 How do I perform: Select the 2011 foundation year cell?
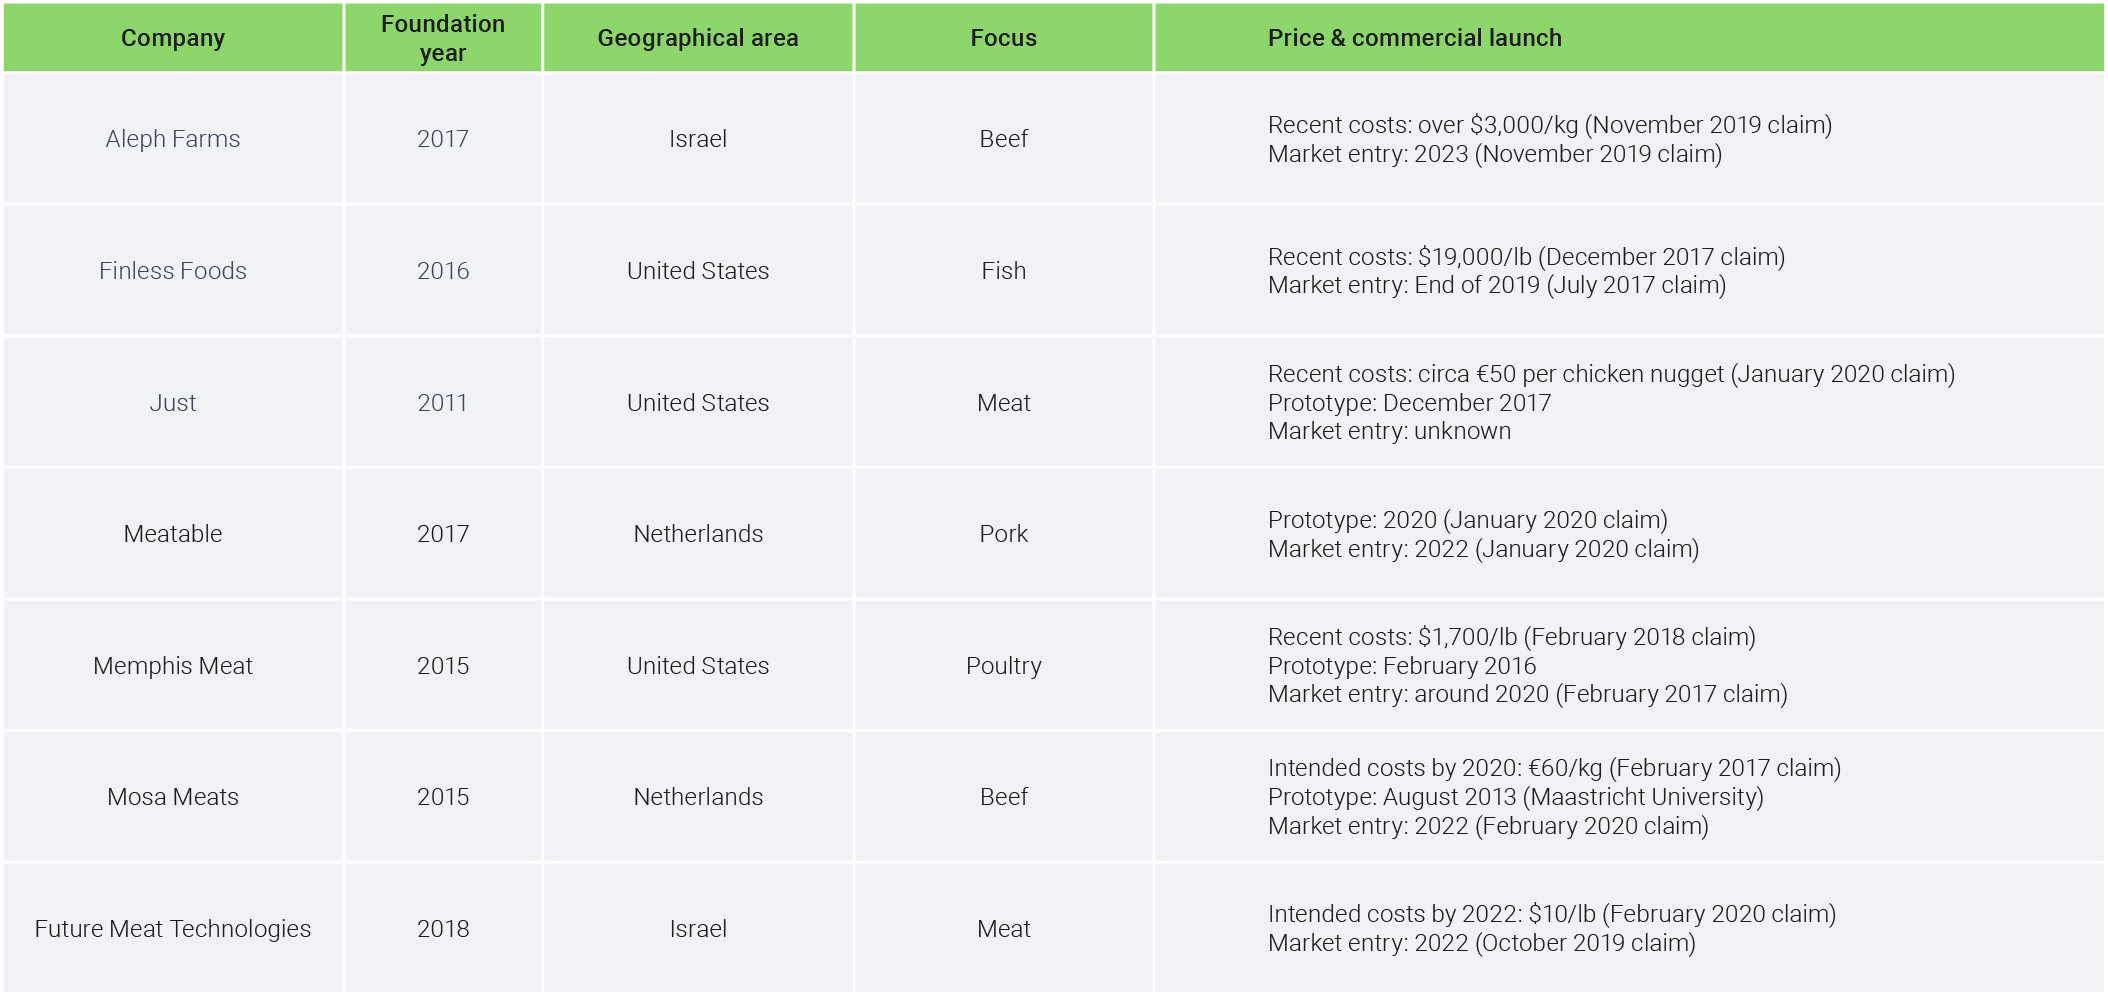click(443, 403)
